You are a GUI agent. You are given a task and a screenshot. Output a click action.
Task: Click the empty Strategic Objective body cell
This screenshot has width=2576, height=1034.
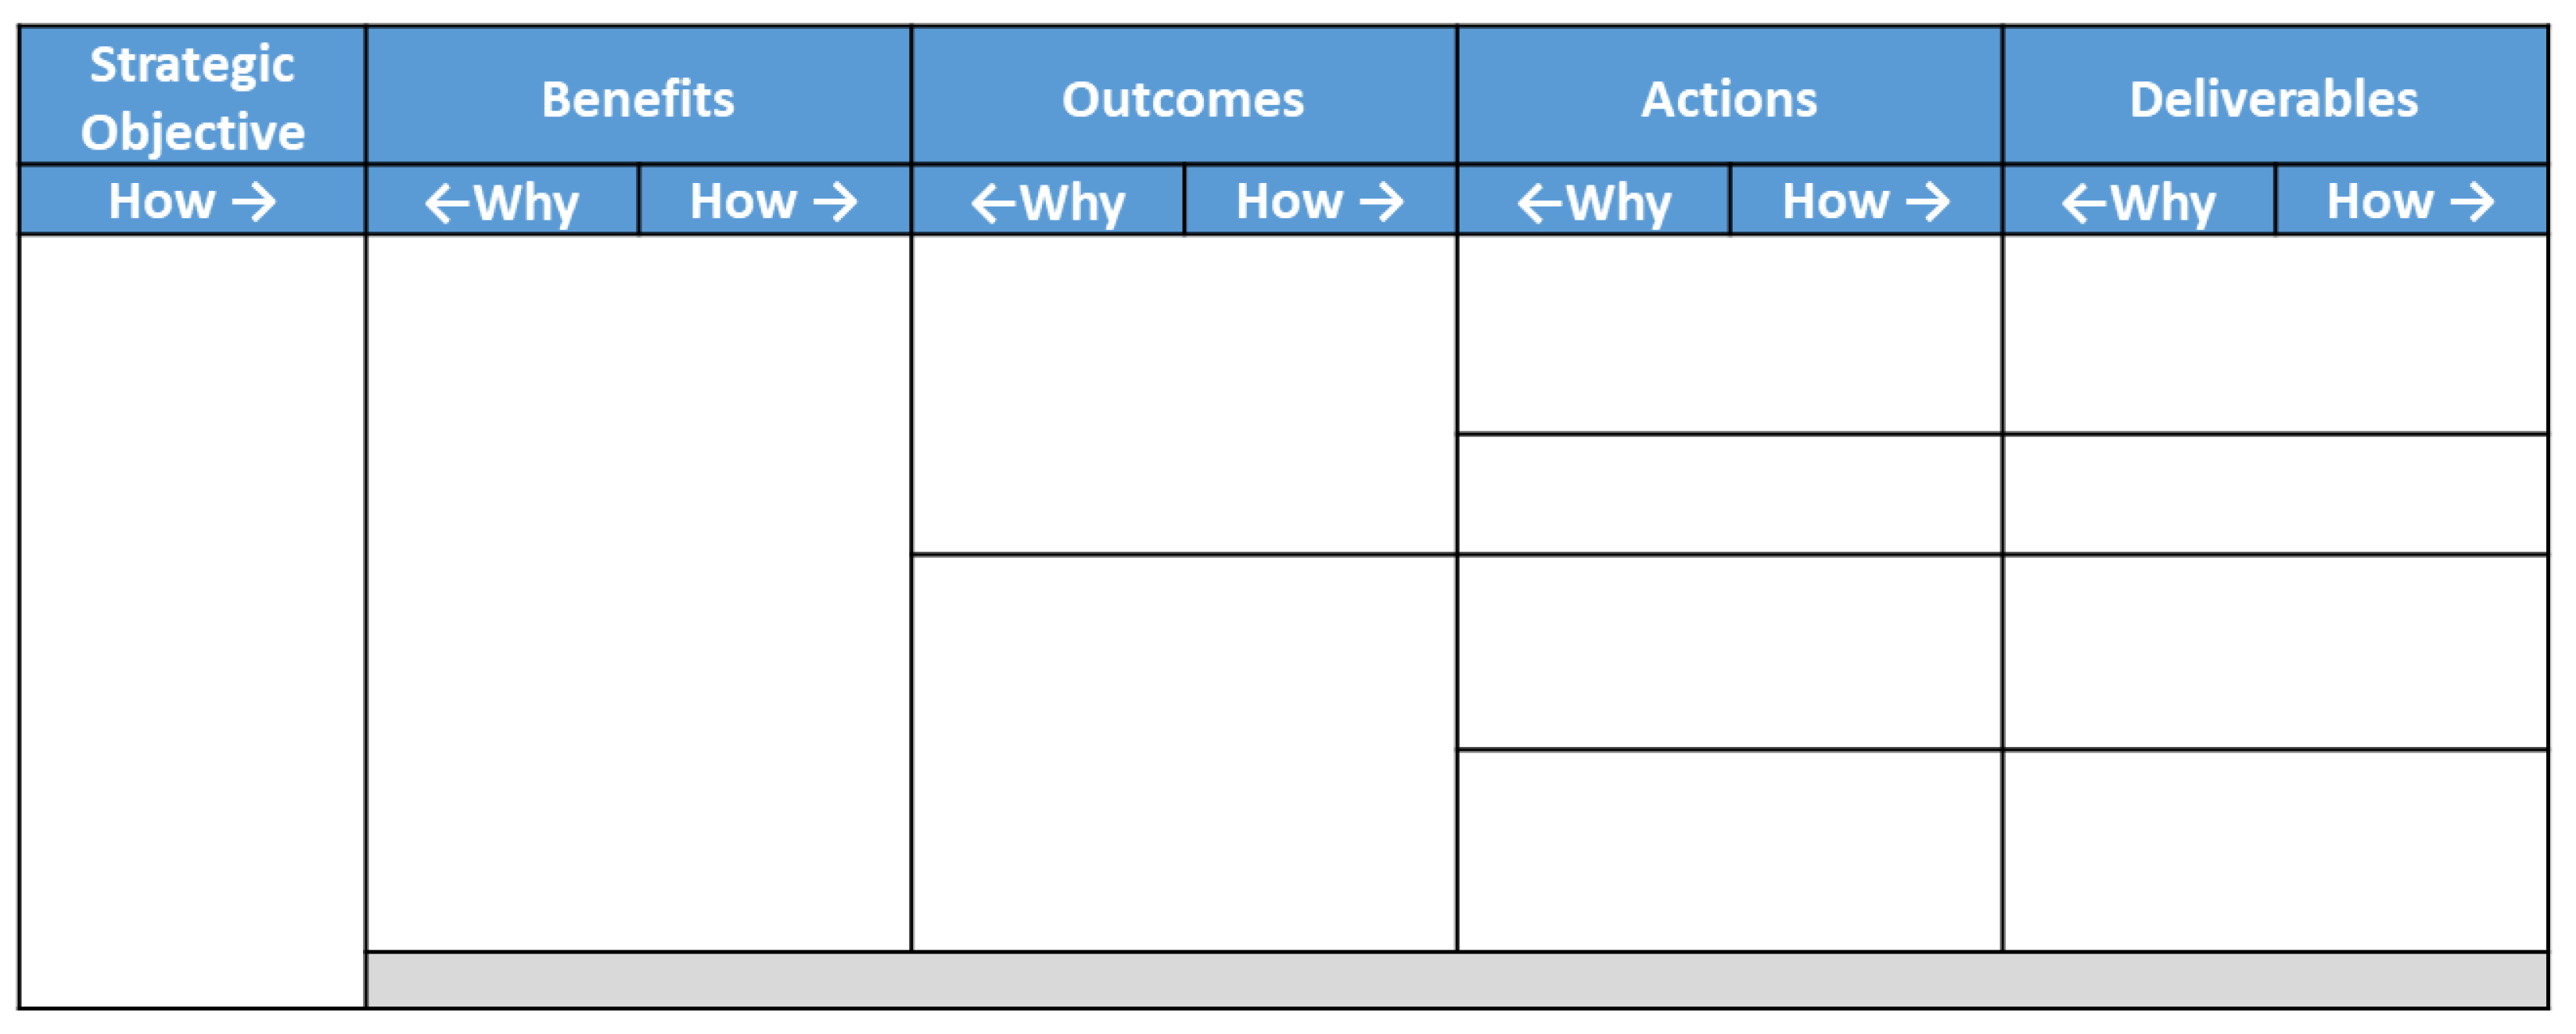pyautogui.click(x=192, y=620)
